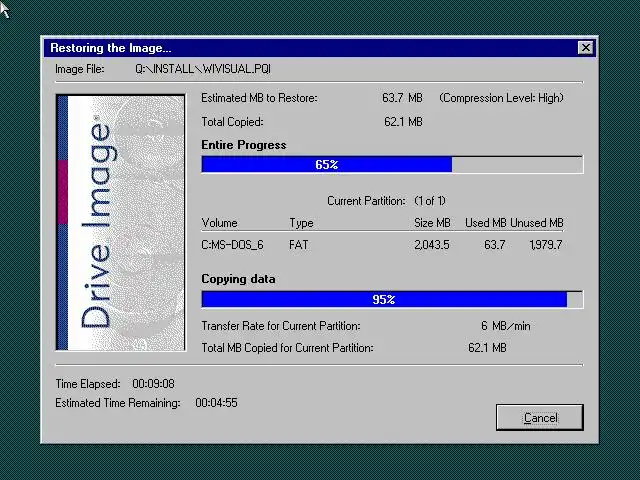Click the Current Partition label
This screenshot has height=480, width=640.
coord(366,201)
